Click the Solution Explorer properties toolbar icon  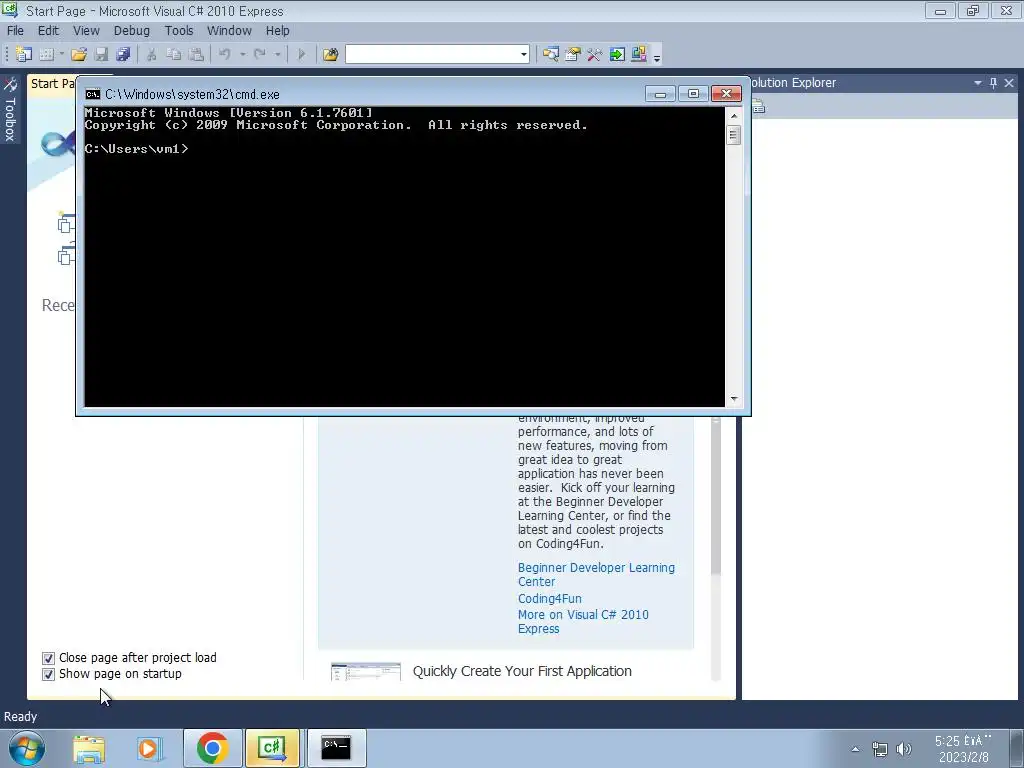[758, 106]
